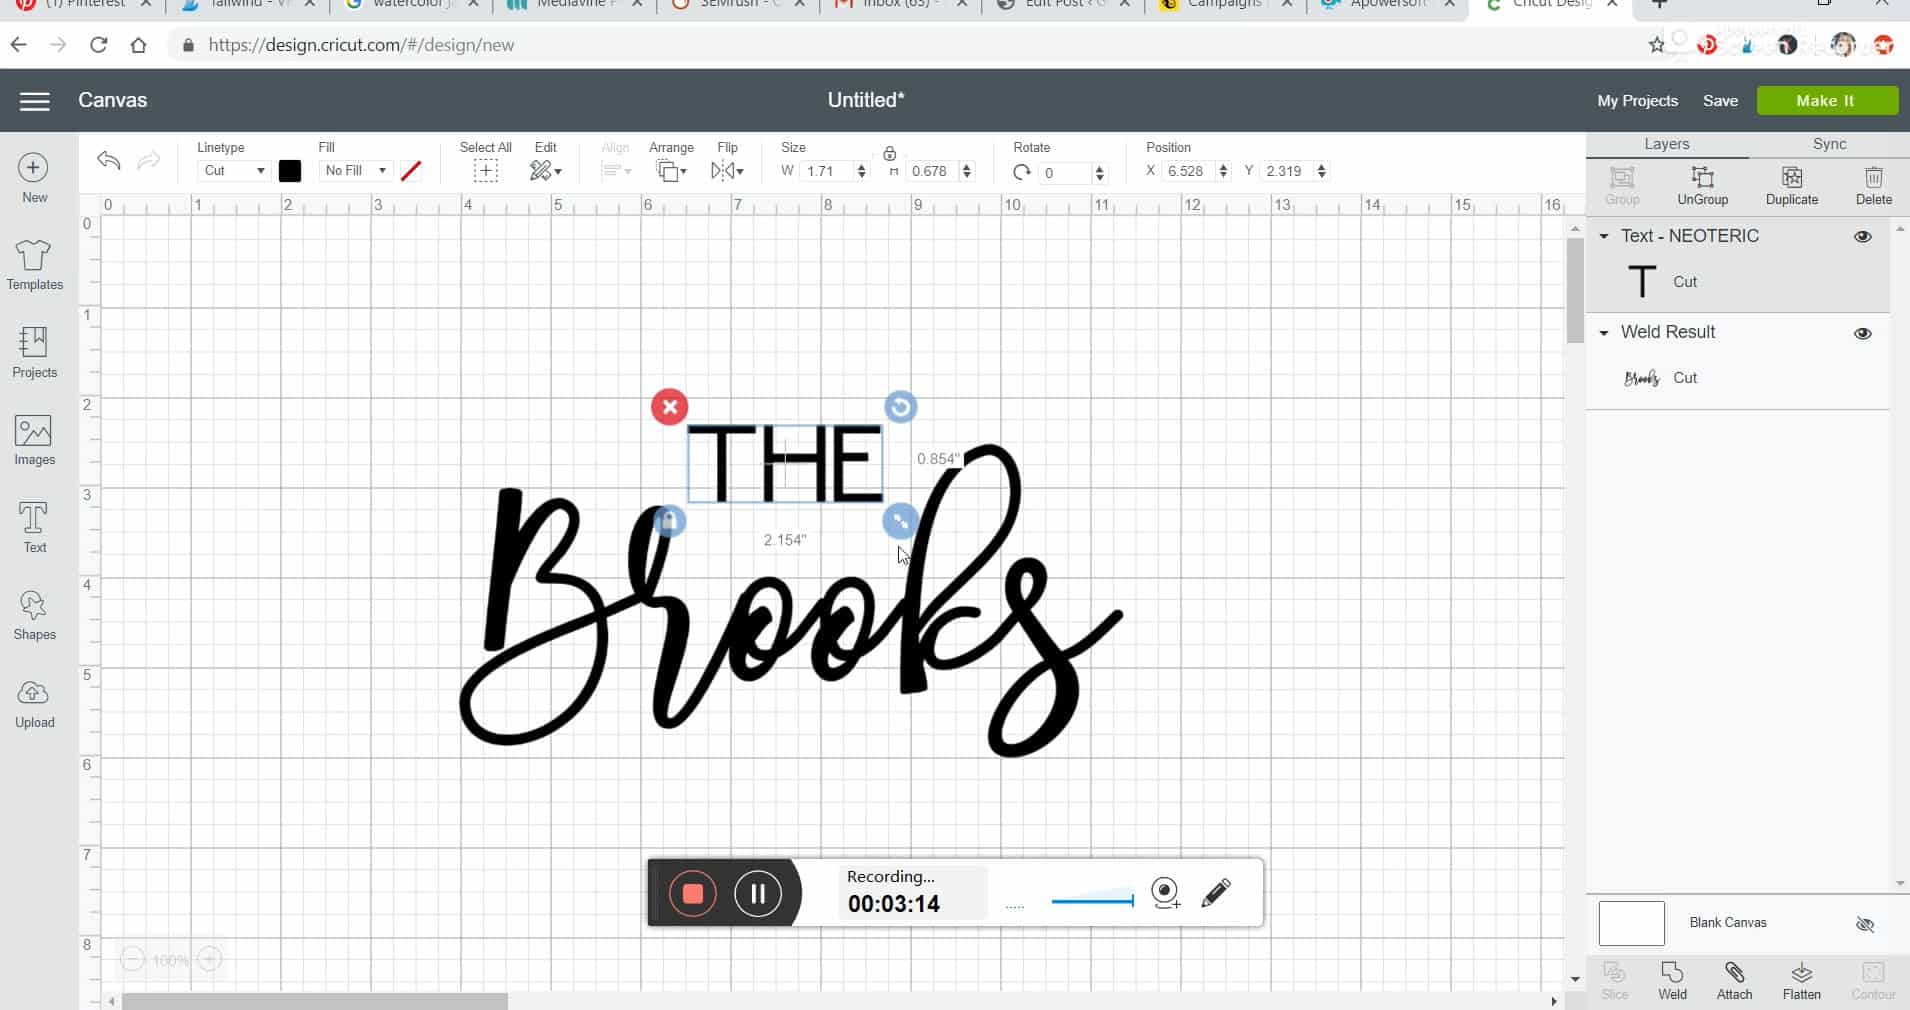Create a New project in left sidebar
Screen dimensions: 1910x1010
(x=34, y=178)
